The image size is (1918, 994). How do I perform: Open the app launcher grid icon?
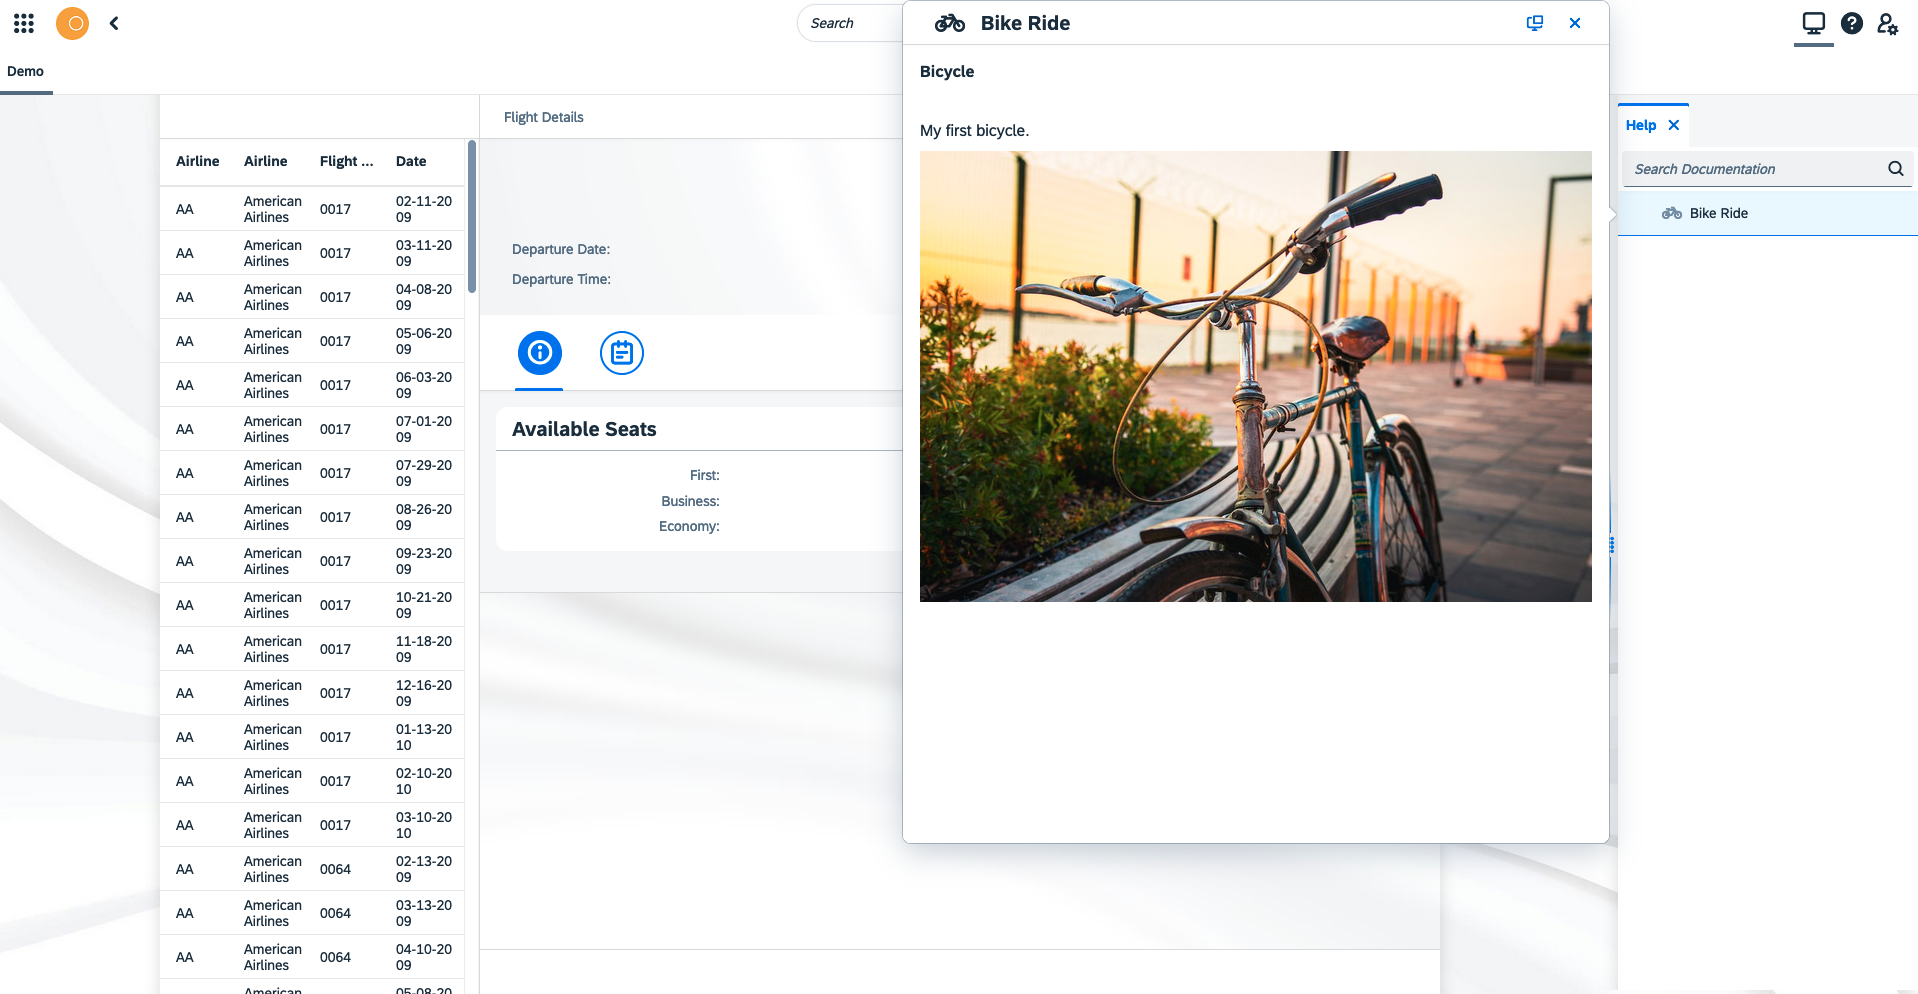click(23, 23)
